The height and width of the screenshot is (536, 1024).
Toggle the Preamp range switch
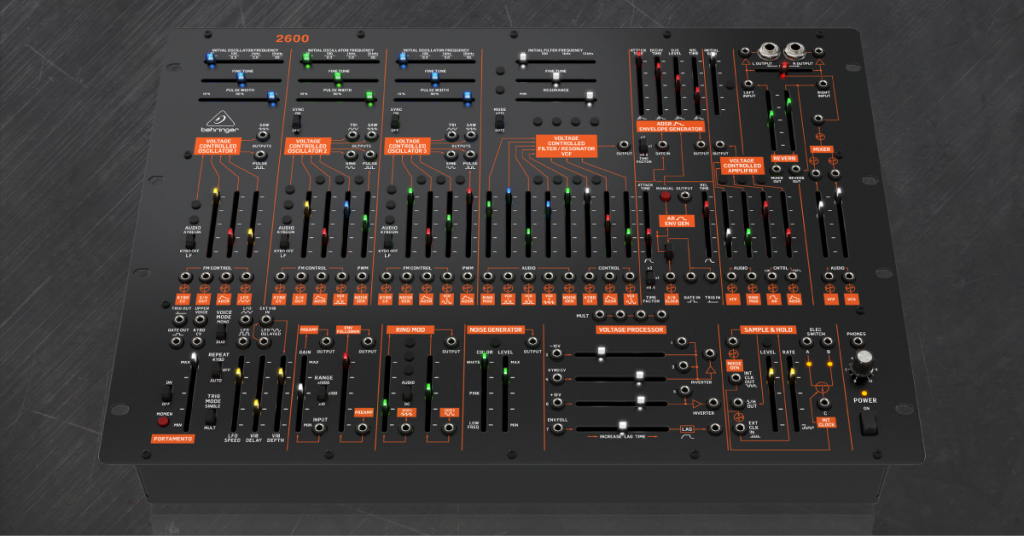coord(322,394)
